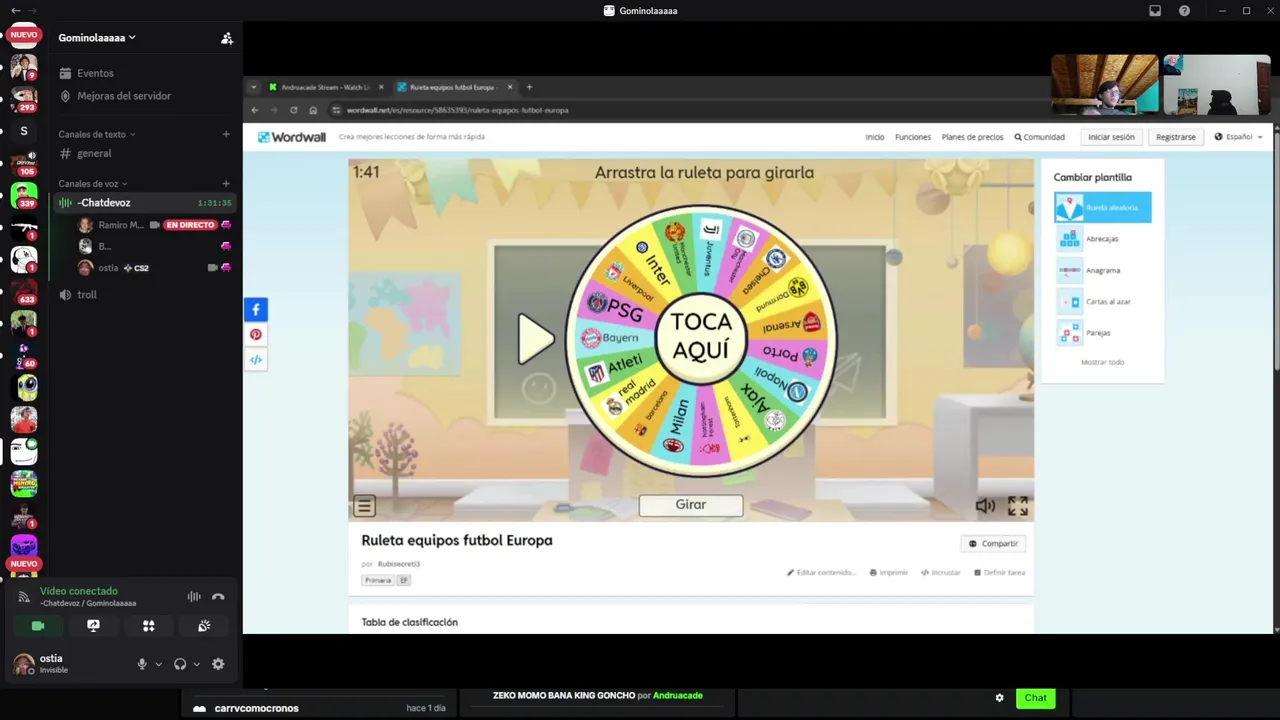Open Comunidad search link
Screen dimensions: 1280x720
pyautogui.click(x=1040, y=137)
